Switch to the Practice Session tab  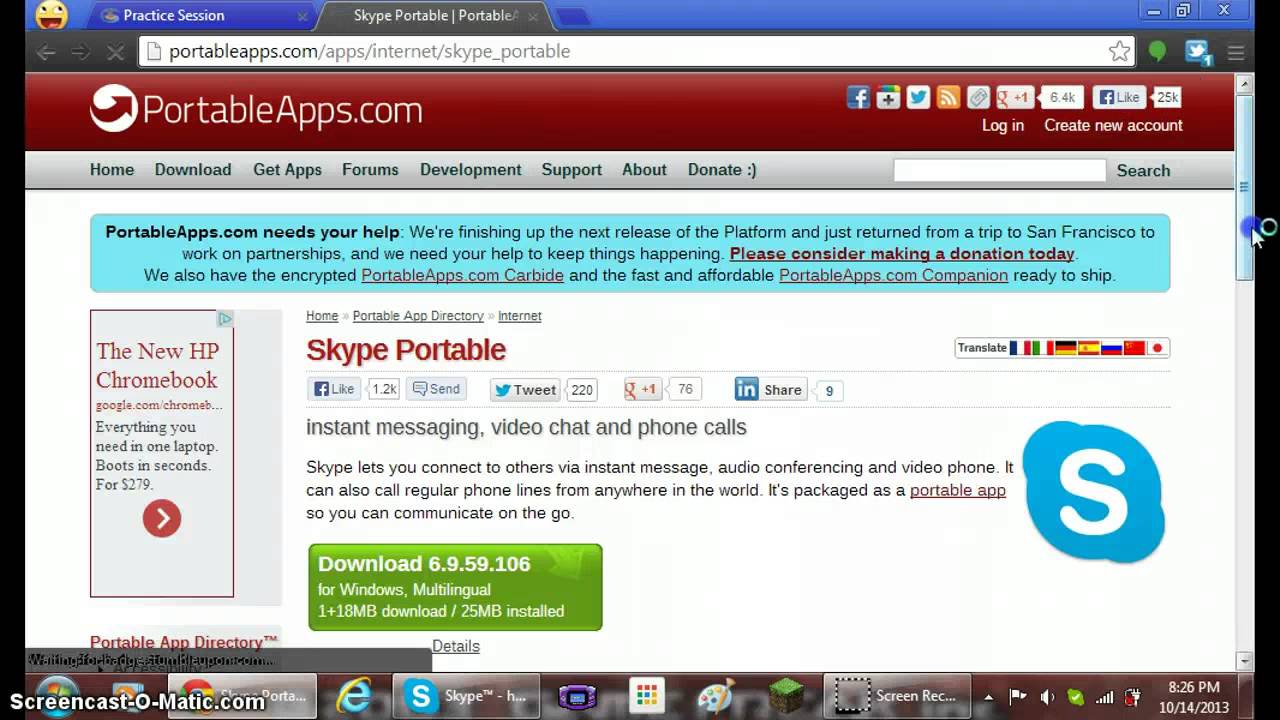[204, 15]
